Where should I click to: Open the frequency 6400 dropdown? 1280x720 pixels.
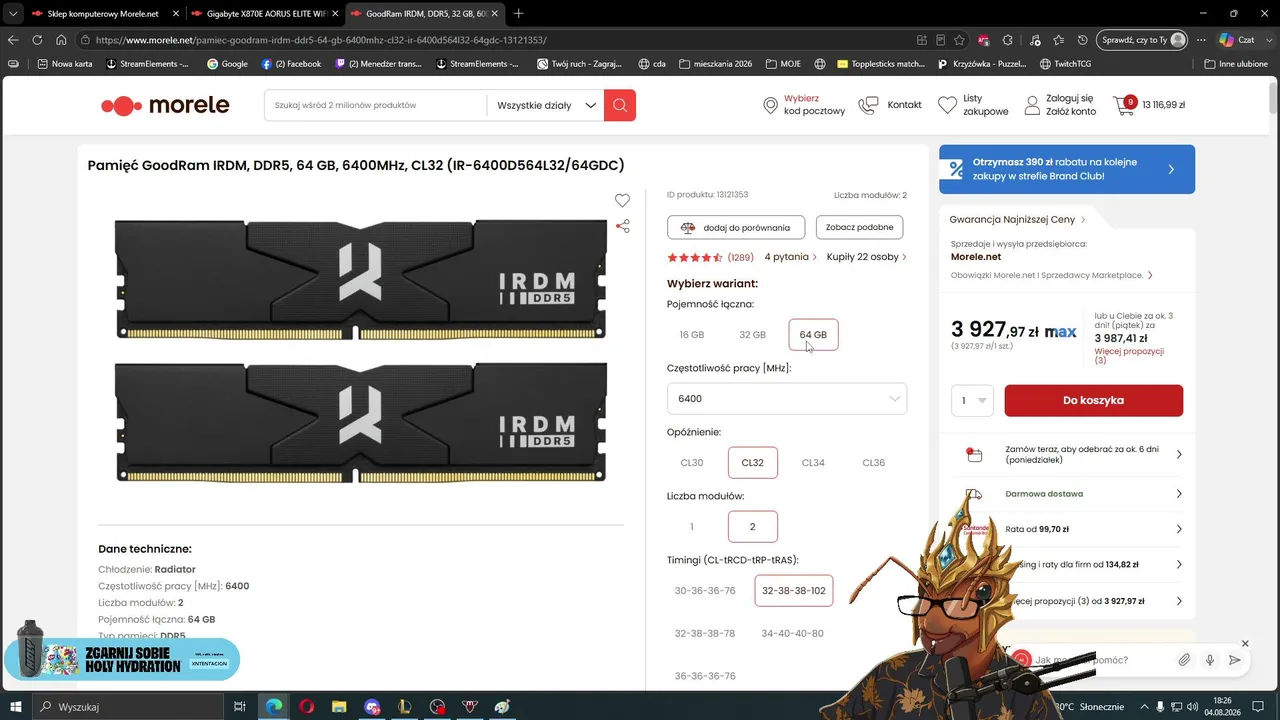coord(787,399)
